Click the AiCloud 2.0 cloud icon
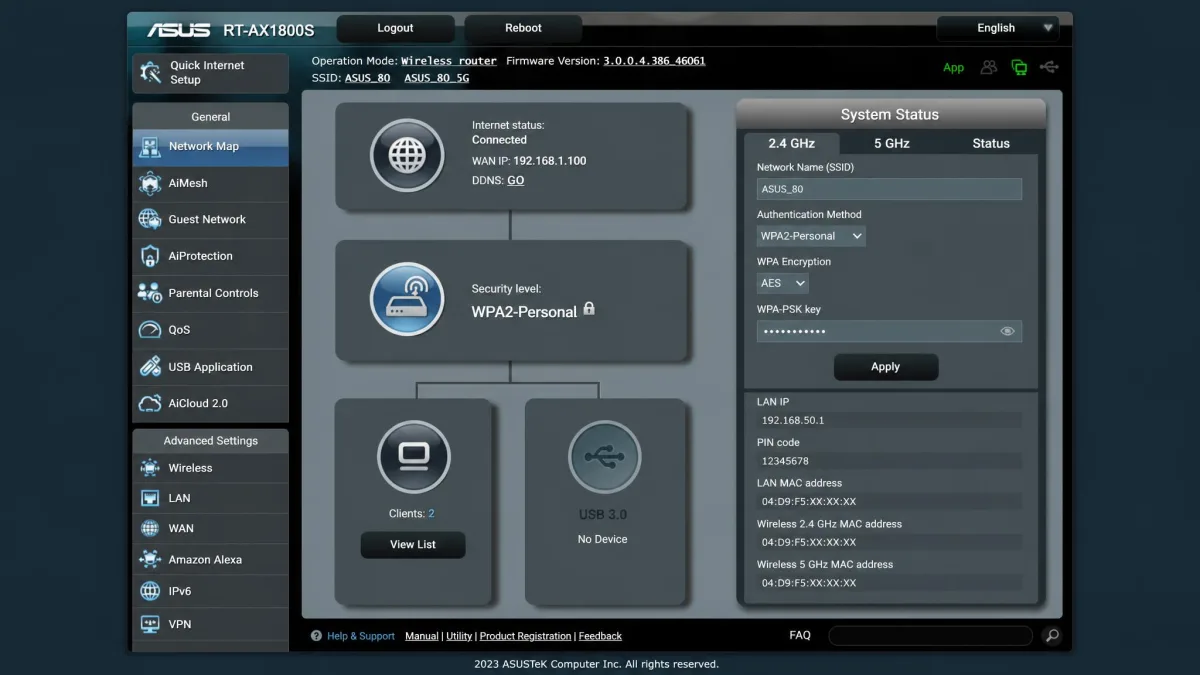 pos(150,403)
